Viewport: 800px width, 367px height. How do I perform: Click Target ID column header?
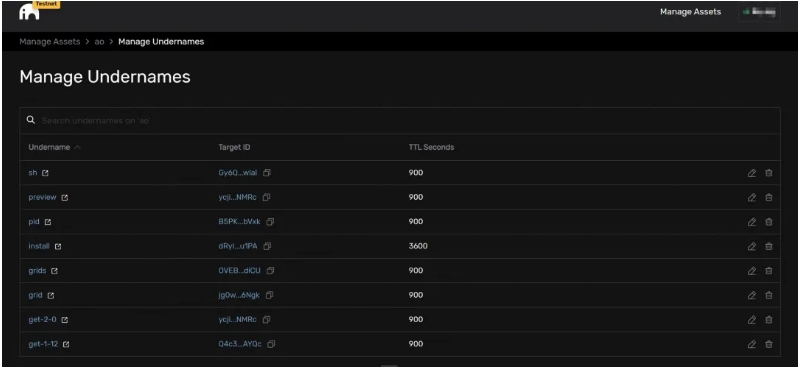point(234,148)
